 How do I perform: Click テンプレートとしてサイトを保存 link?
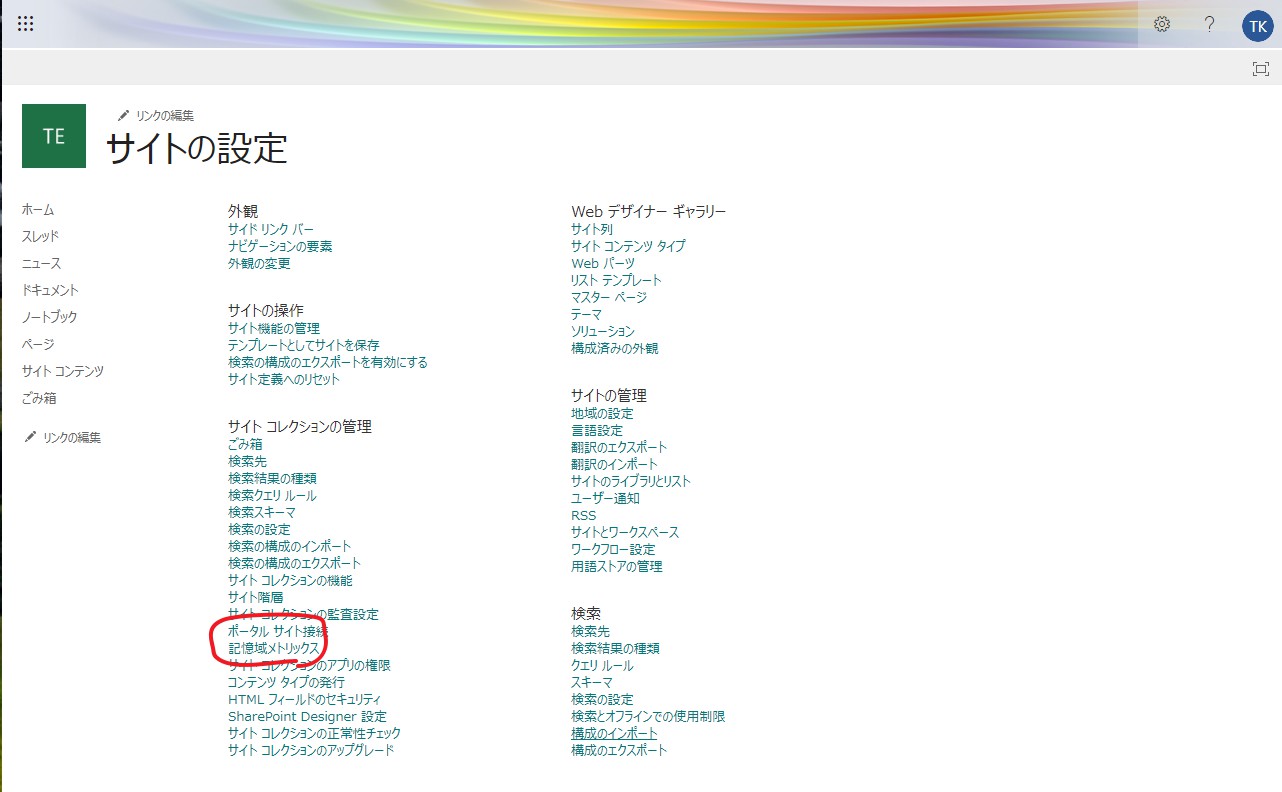tap(304, 345)
